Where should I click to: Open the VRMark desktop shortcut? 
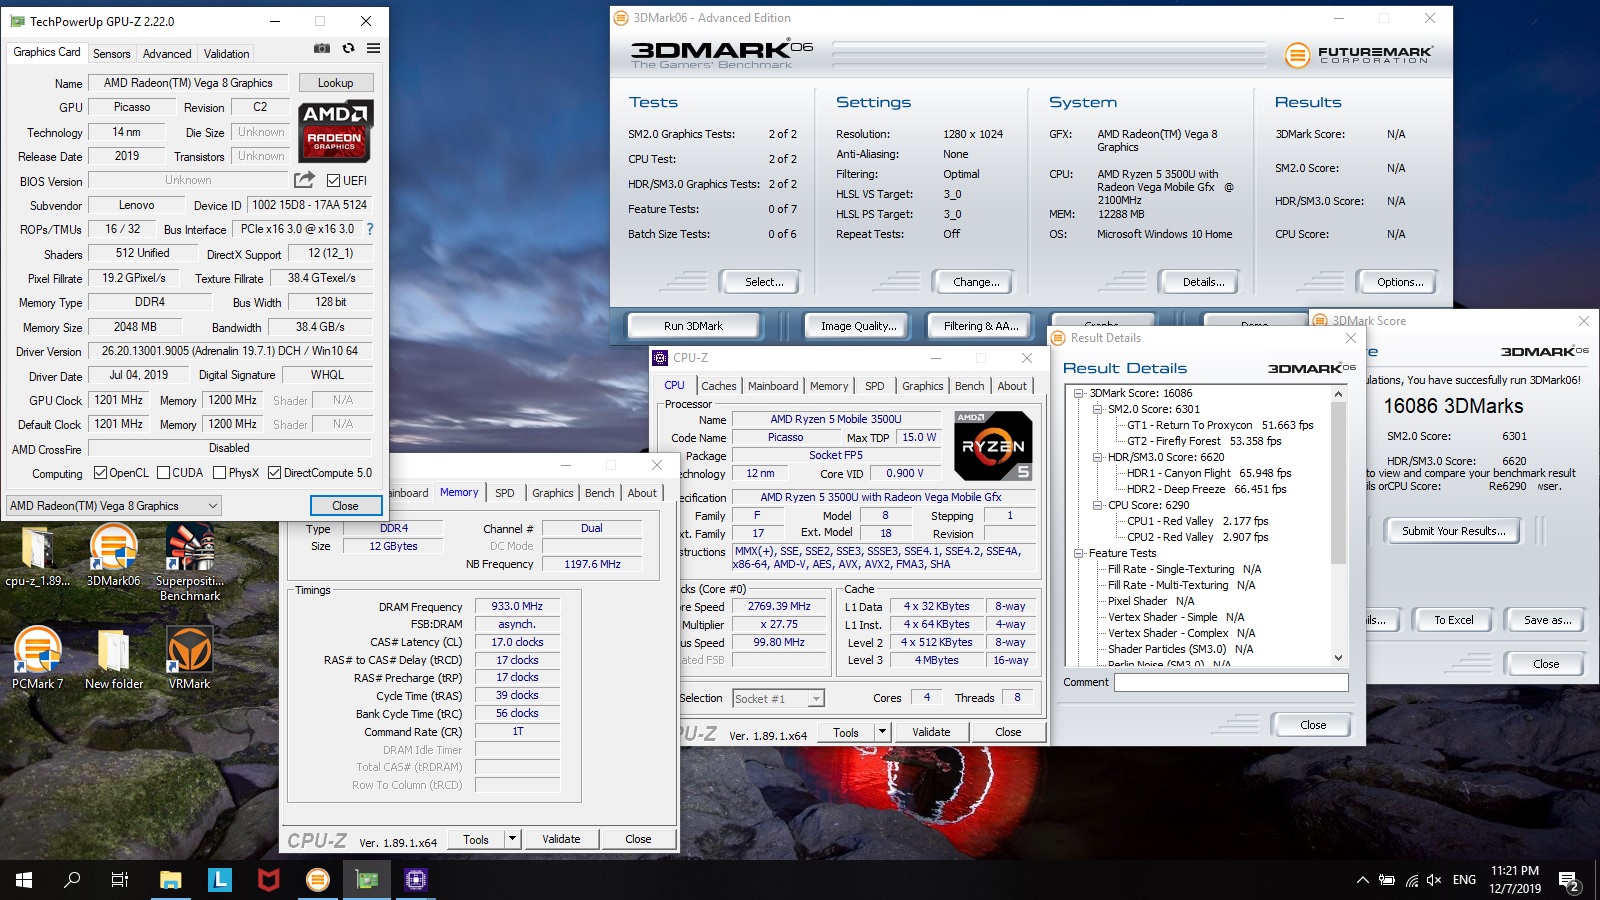click(189, 657)
